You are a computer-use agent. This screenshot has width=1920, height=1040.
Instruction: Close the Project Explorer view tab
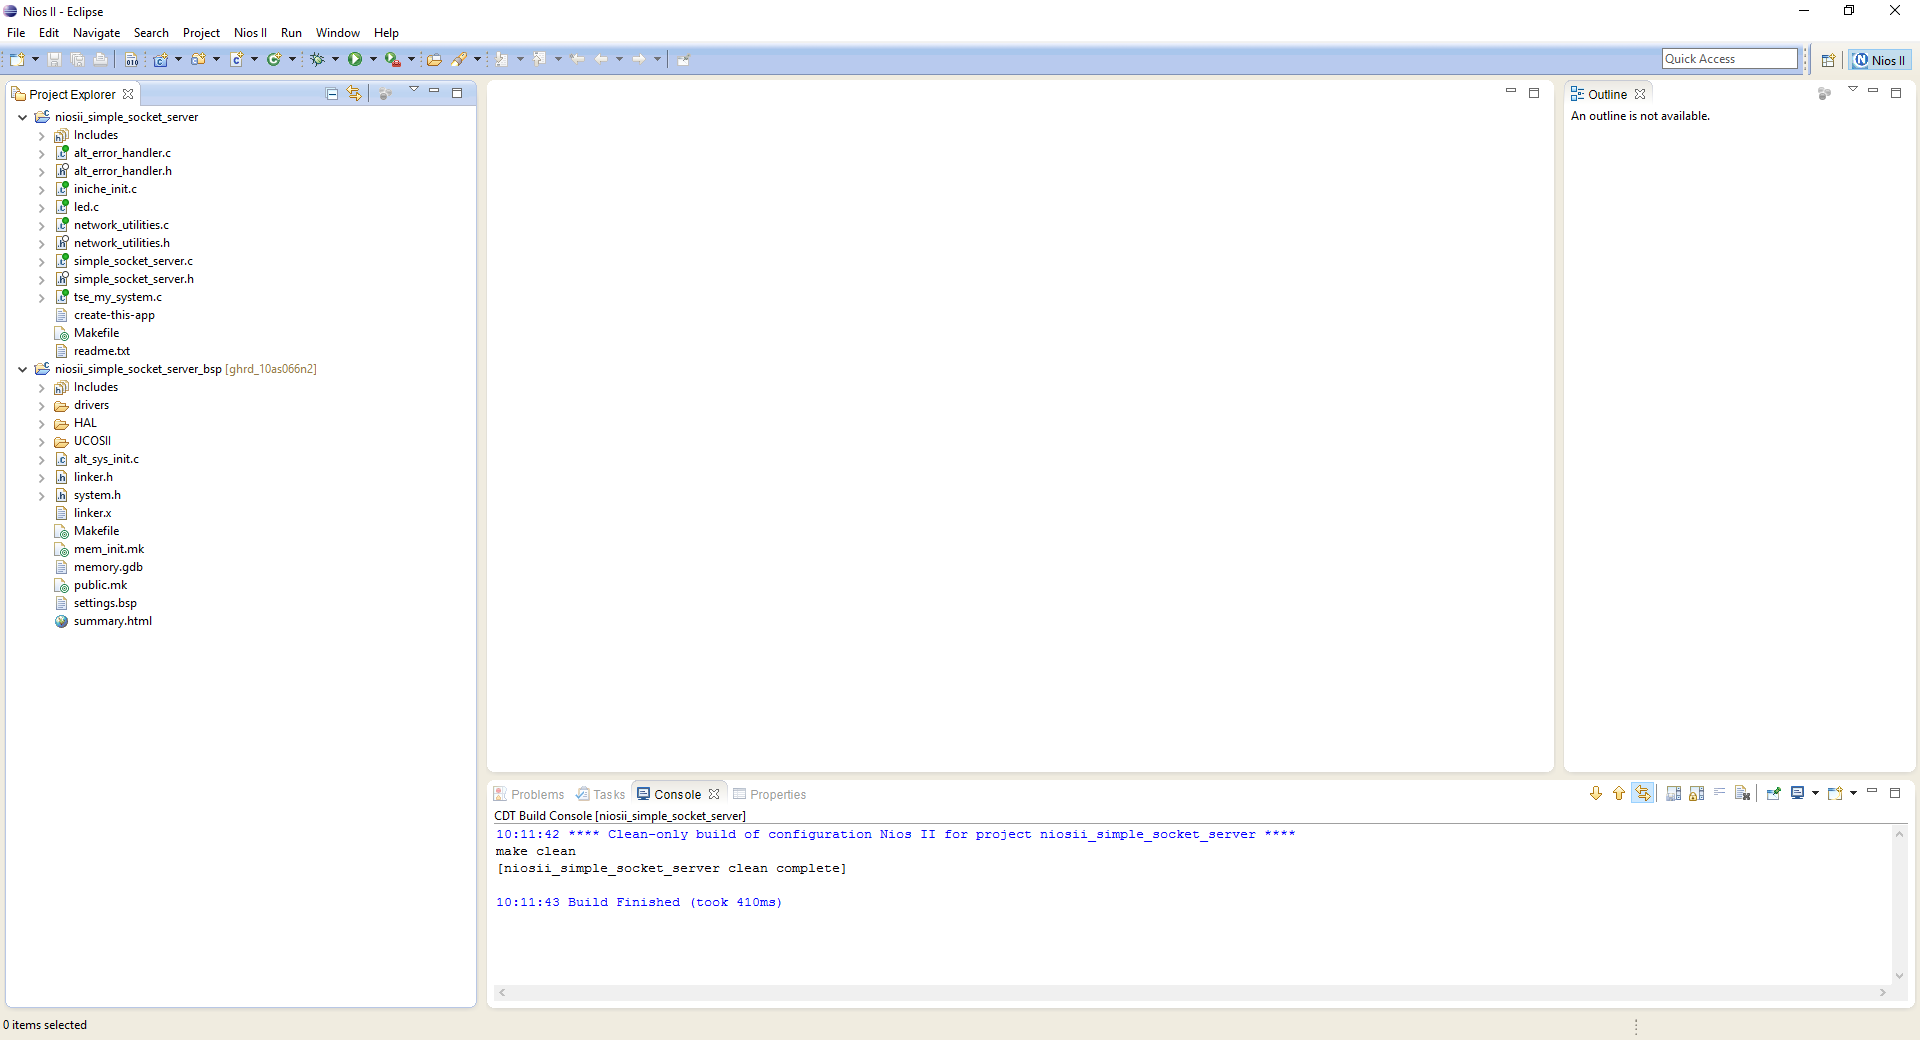point(128,94)
